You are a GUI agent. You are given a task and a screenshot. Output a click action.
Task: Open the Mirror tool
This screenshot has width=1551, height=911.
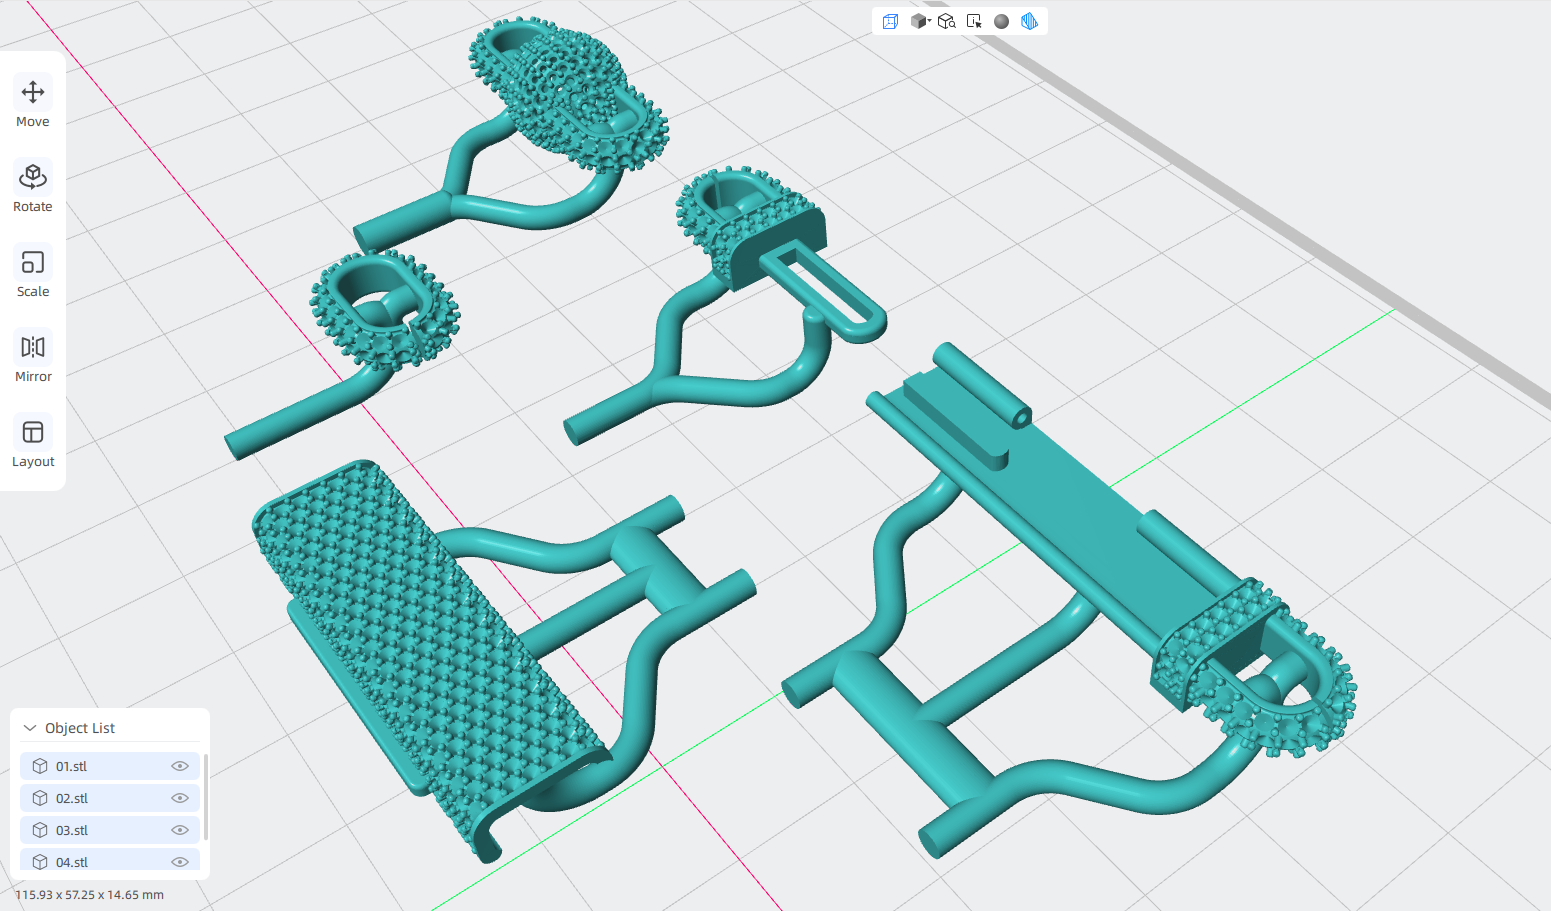pos(33,358)
